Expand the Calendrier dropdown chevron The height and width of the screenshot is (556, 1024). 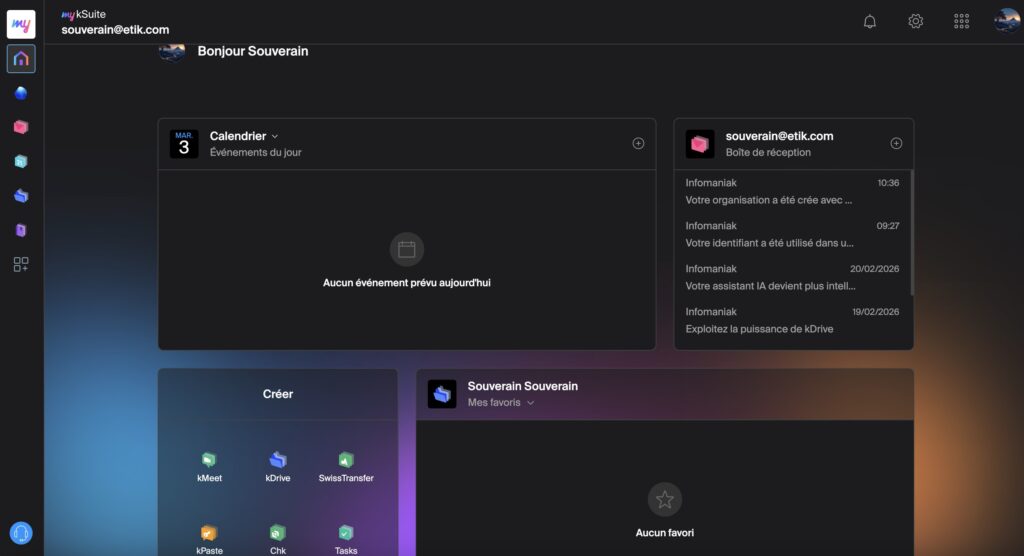275,137
